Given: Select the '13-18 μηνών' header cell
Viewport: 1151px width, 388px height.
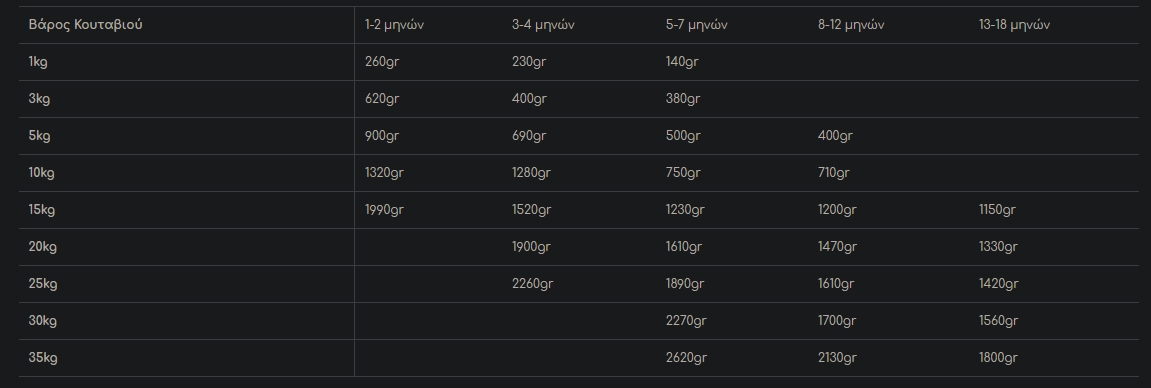Looking at the screenshot, I should tap(1014, 25).
